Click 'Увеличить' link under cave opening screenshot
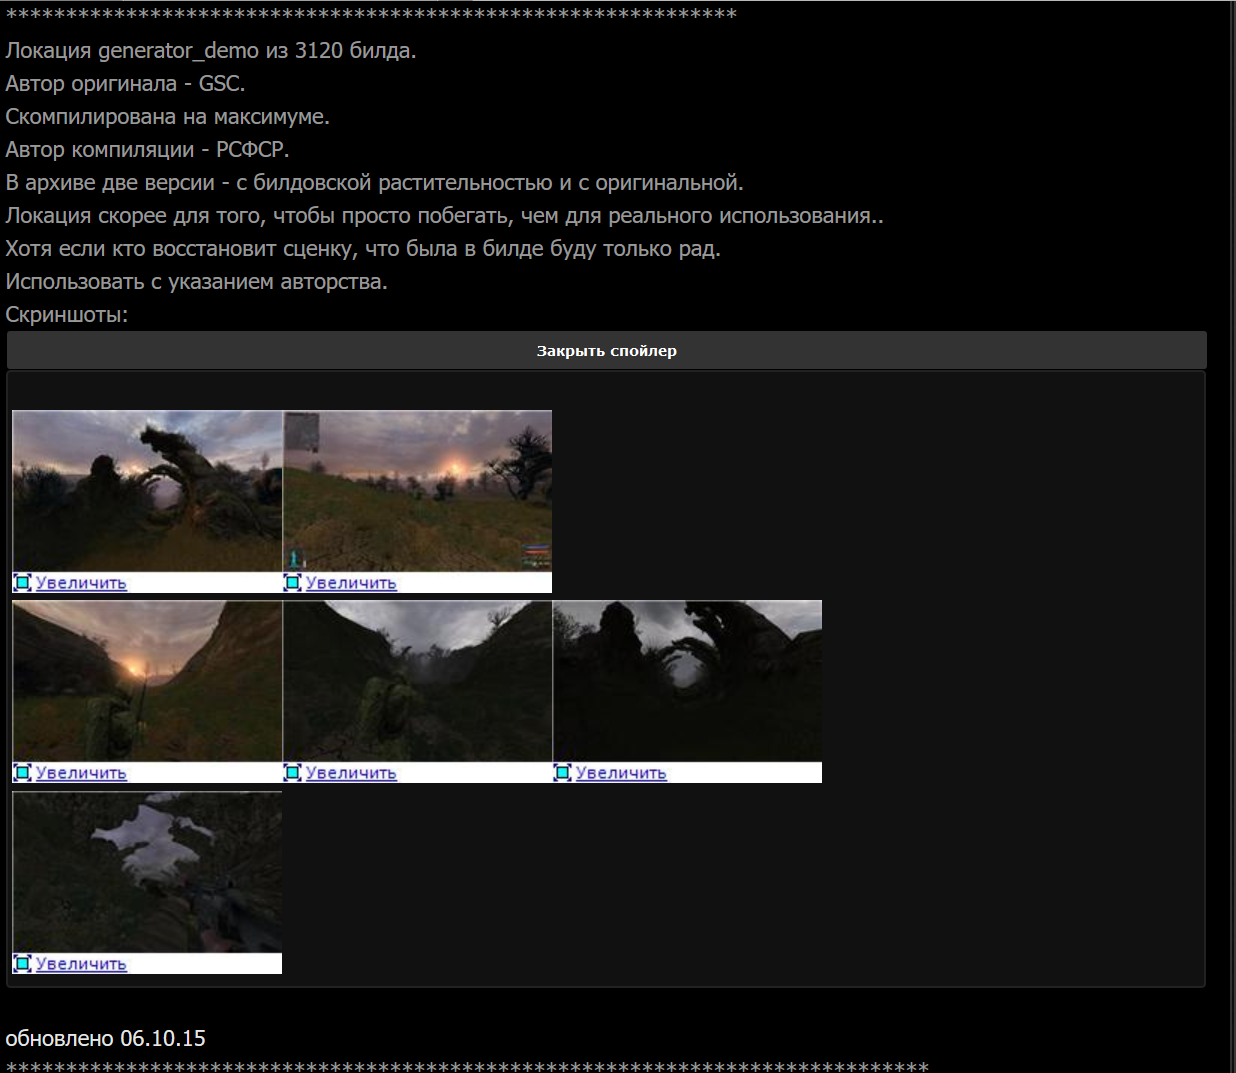Viewport: 1236px width, 1073px height. [x=81, y=964]
